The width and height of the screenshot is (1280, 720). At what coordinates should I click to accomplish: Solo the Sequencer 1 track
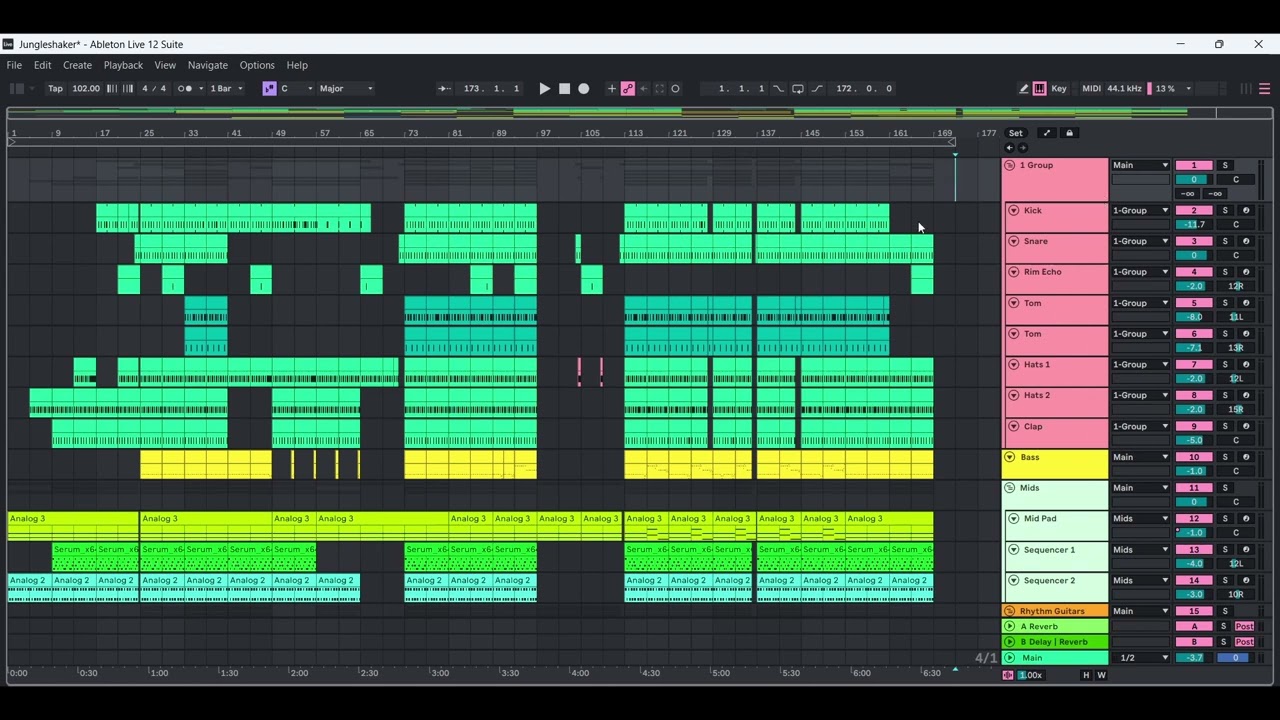(1225, 549)
